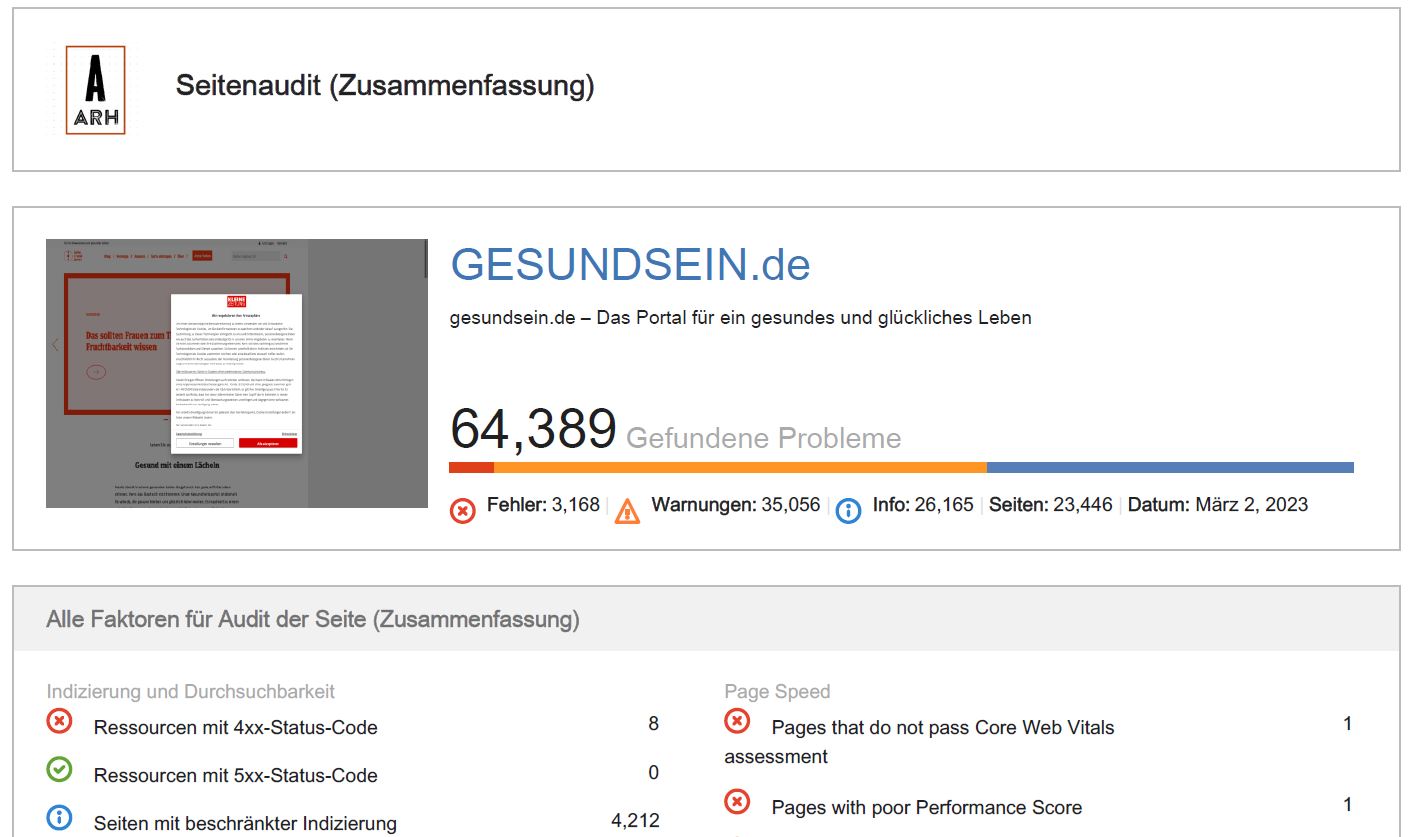Select Seiten mit beschränkter Indizierung factor
This screenshot has width=1414, height=837.
[245, 824]
